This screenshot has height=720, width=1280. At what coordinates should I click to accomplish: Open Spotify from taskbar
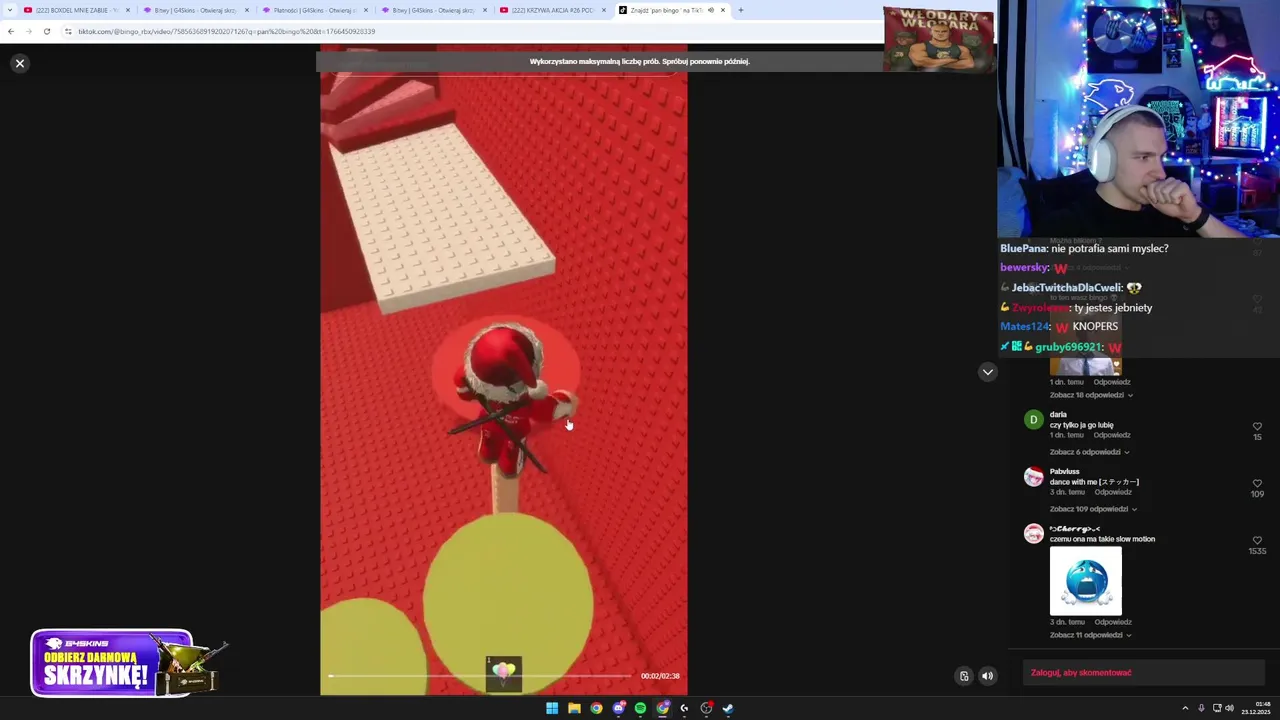[x=640, y=708]
